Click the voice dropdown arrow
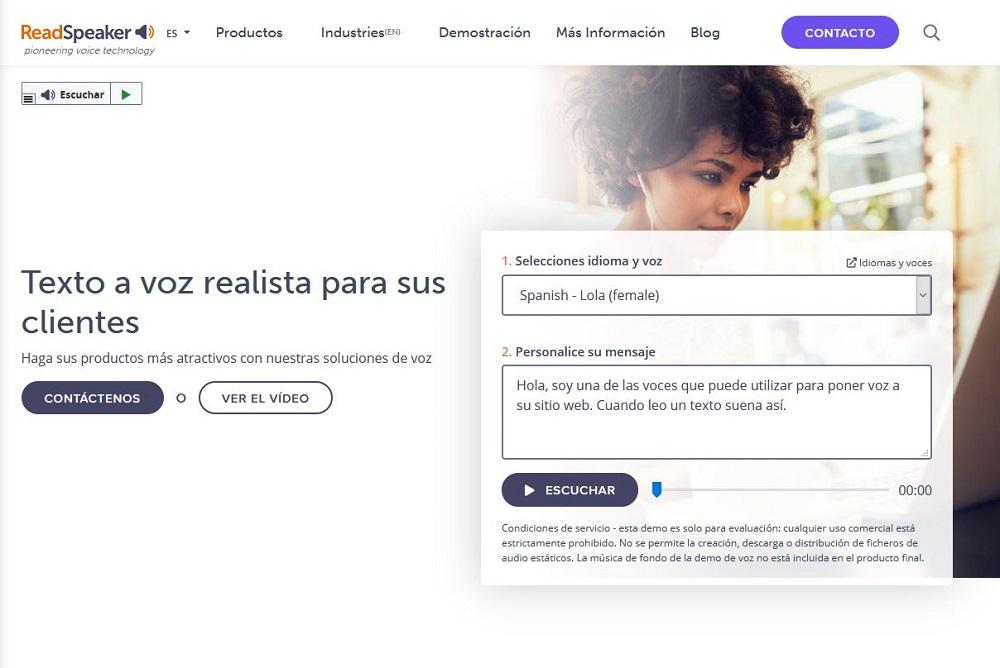This screenshot has height=668, width=1000. coord(923,295)
